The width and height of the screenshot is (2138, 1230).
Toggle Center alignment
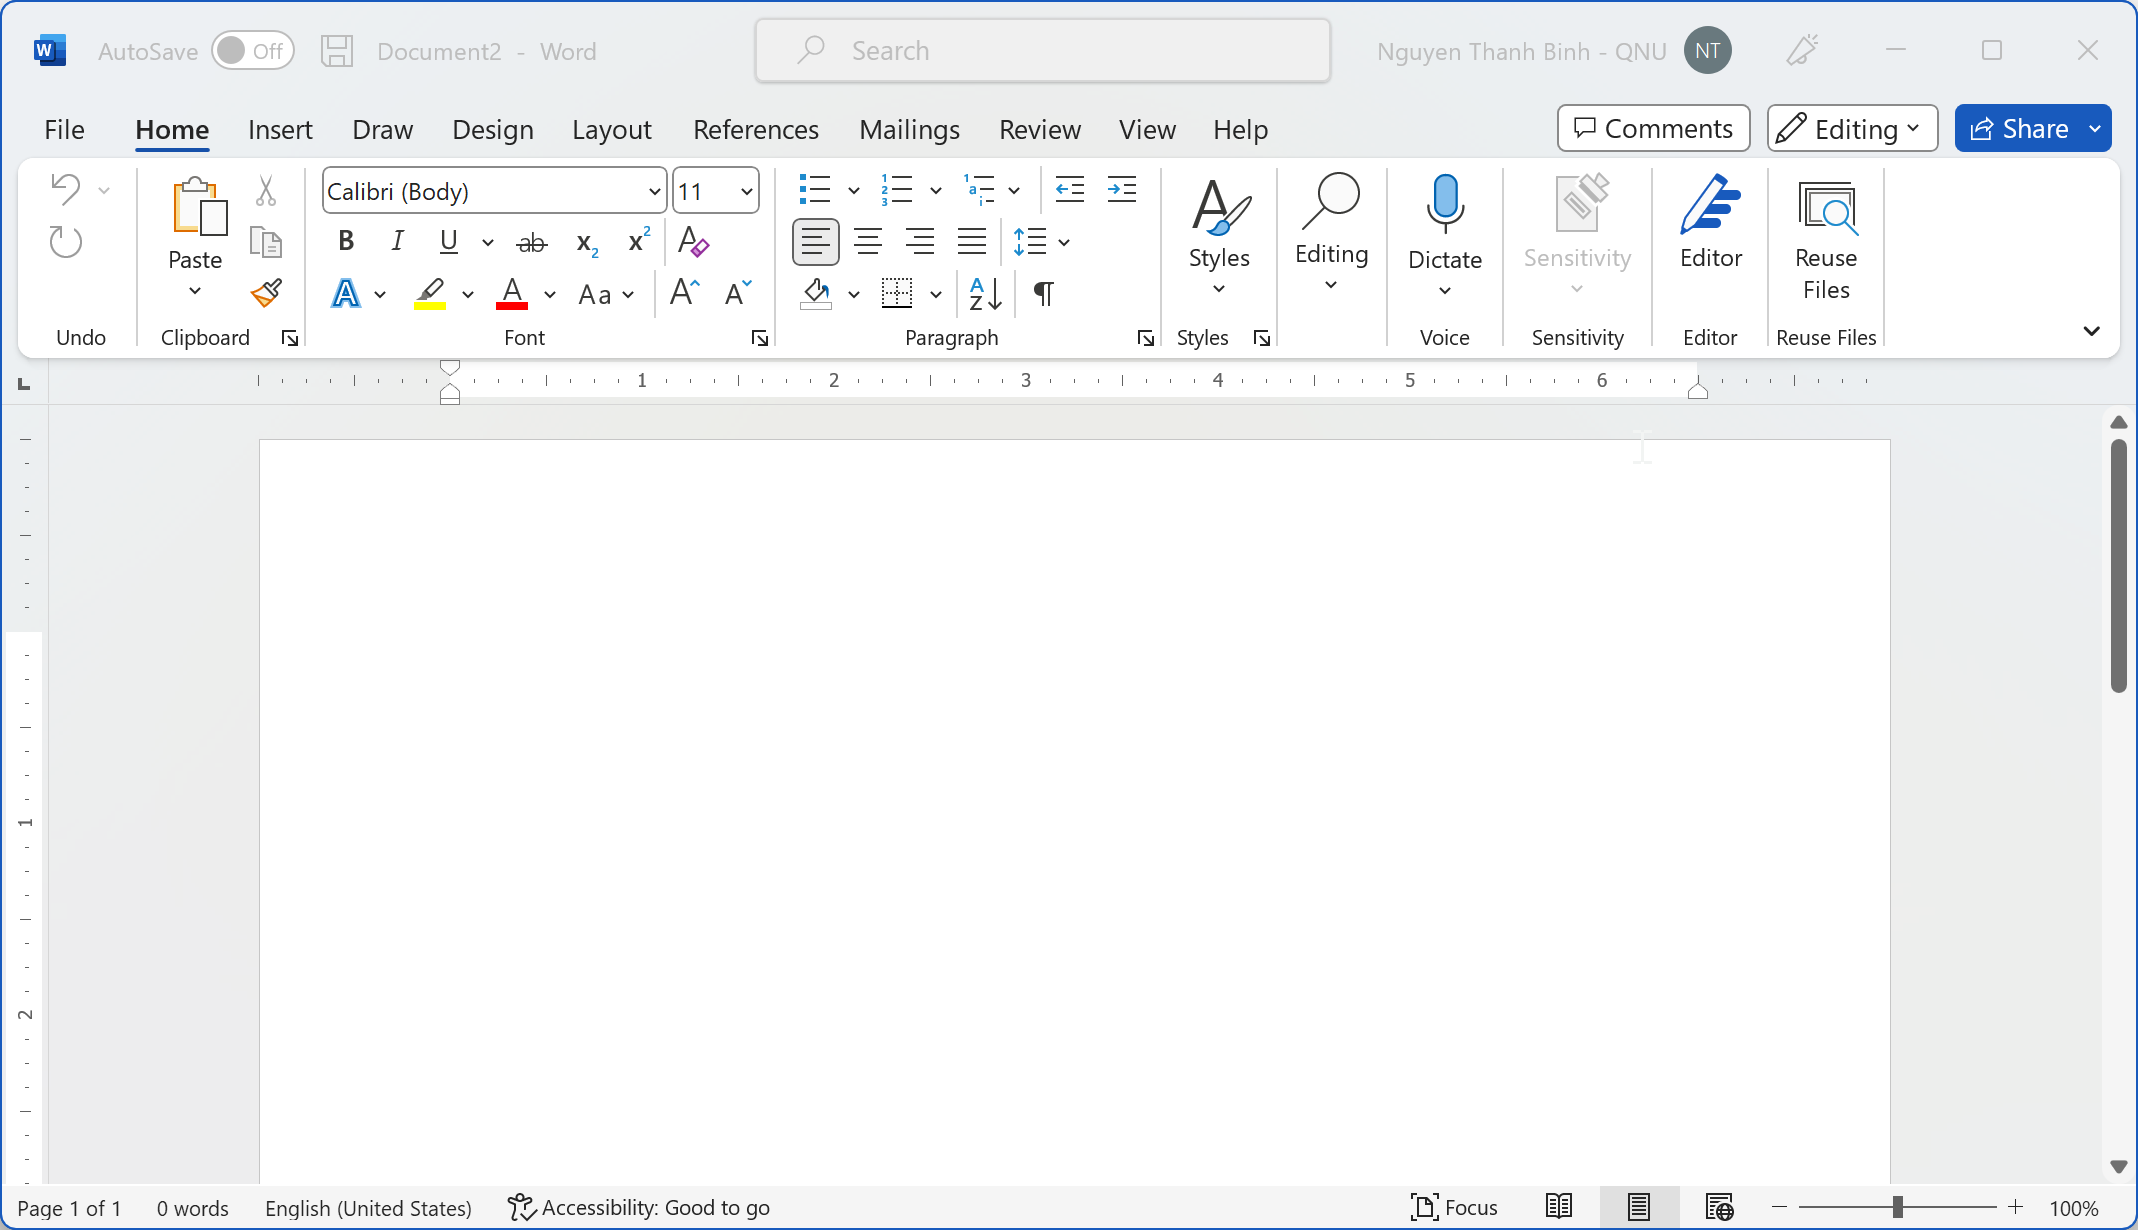868,241
